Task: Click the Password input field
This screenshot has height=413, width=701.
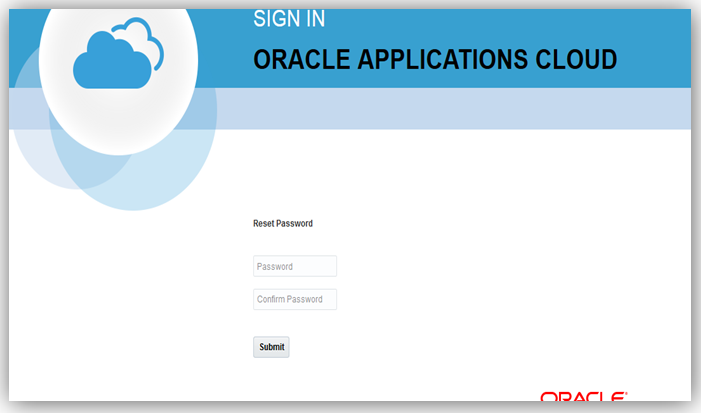Action: 295,266
